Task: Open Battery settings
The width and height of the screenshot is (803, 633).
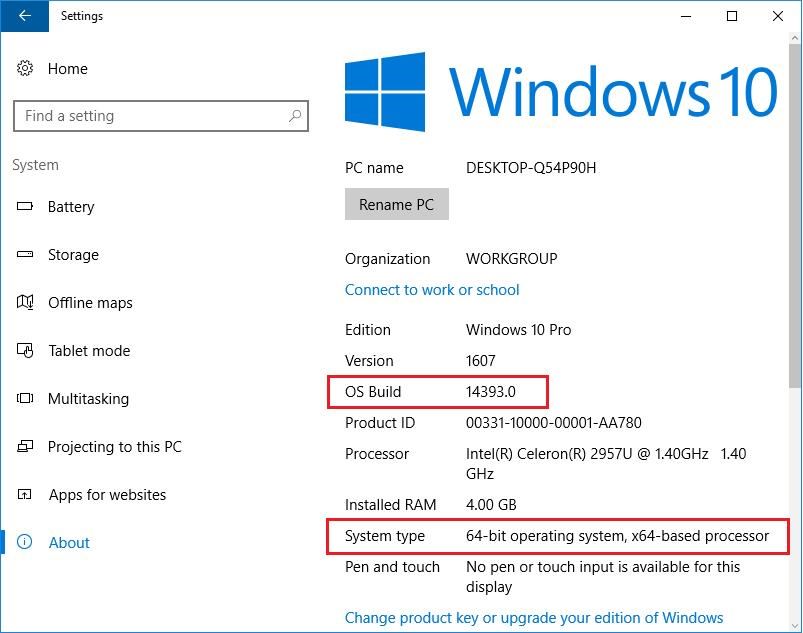Action: [x=71, y=207]
